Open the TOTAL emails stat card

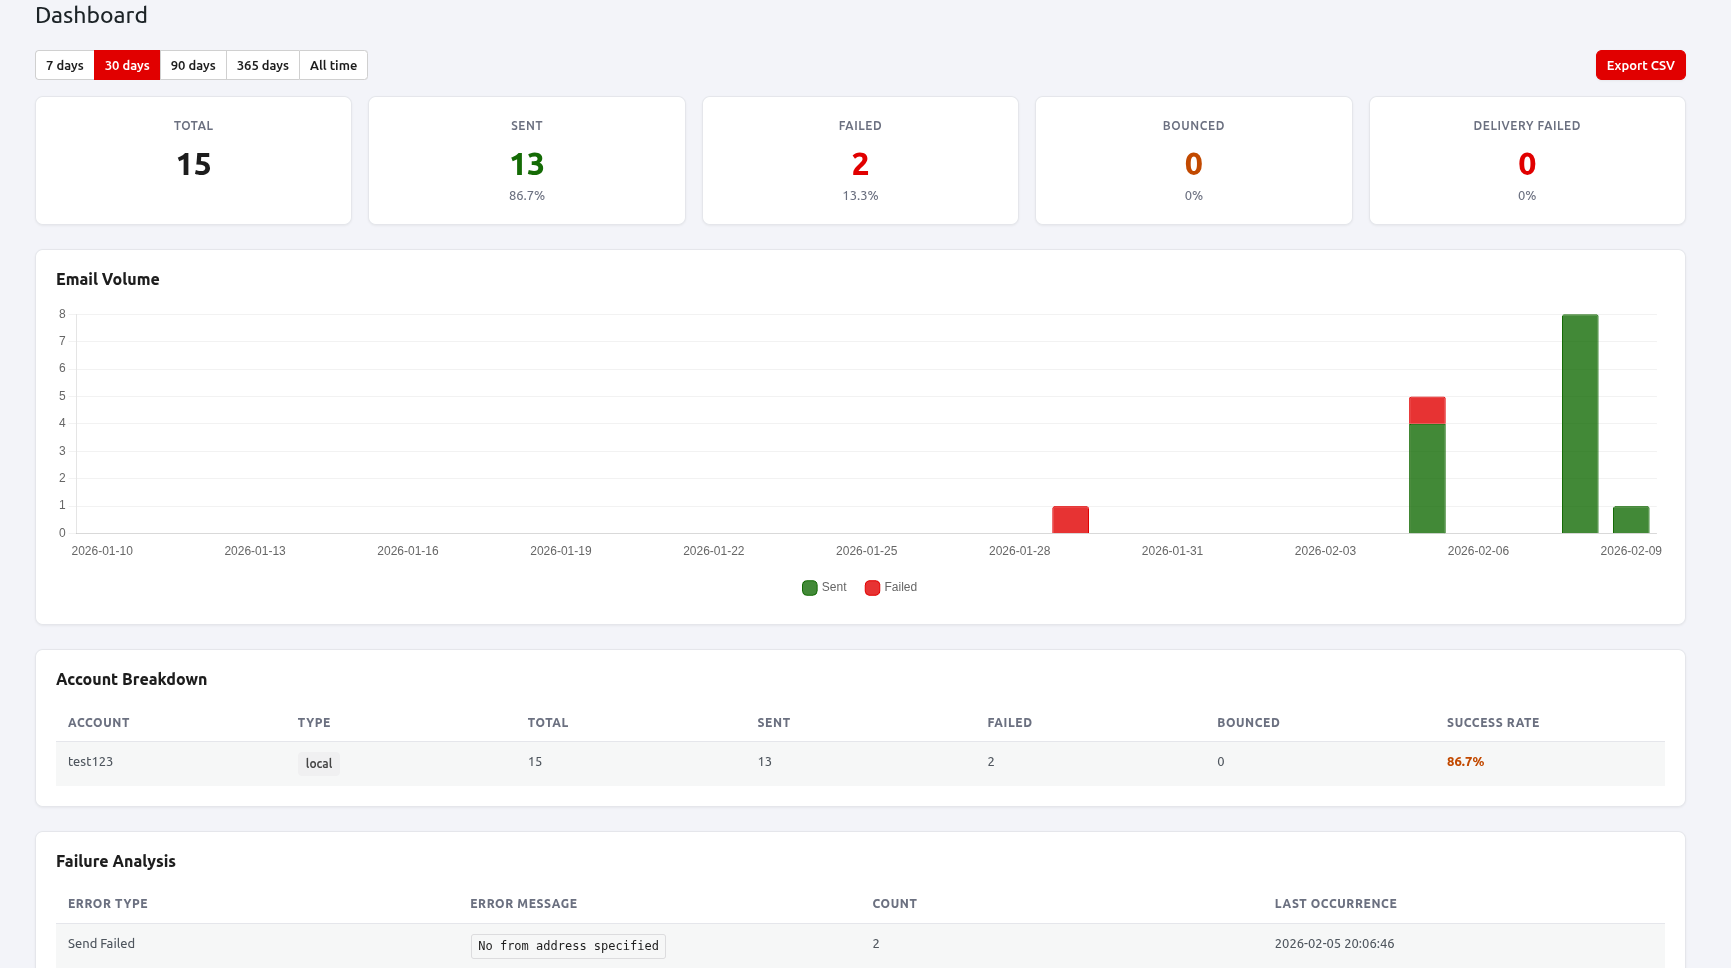click(x=193, y=160)
